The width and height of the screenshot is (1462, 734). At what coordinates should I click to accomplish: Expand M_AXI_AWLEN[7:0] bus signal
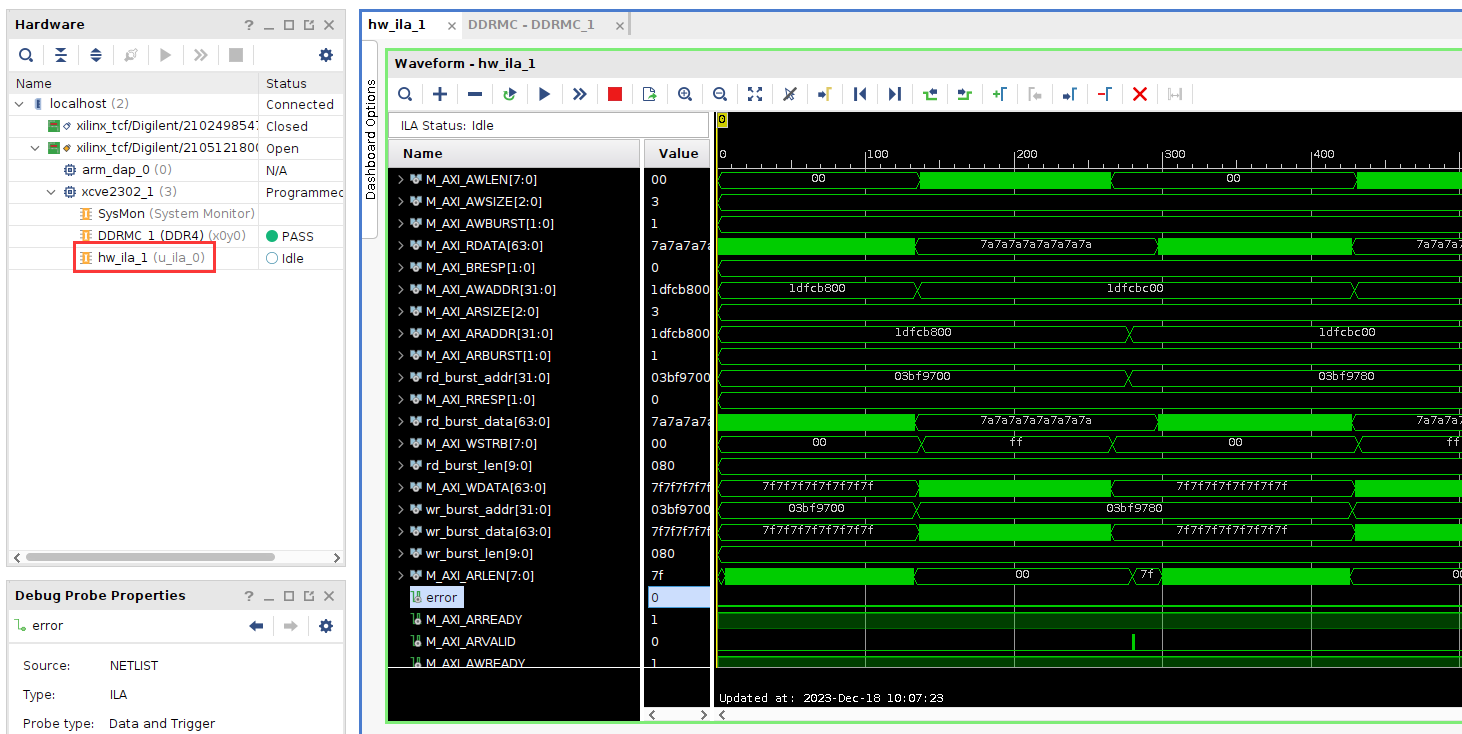(401, 180)
